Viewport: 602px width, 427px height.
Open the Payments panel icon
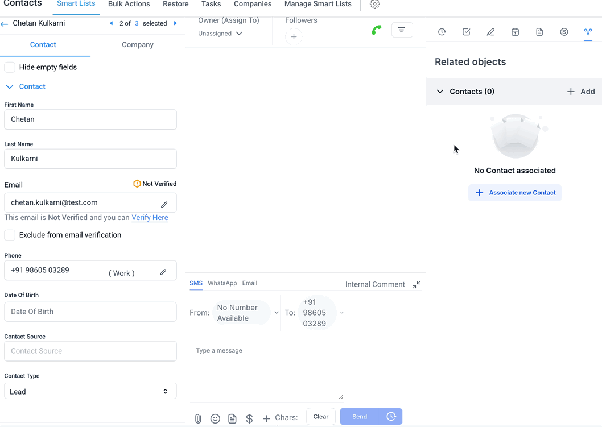[564, 32]
